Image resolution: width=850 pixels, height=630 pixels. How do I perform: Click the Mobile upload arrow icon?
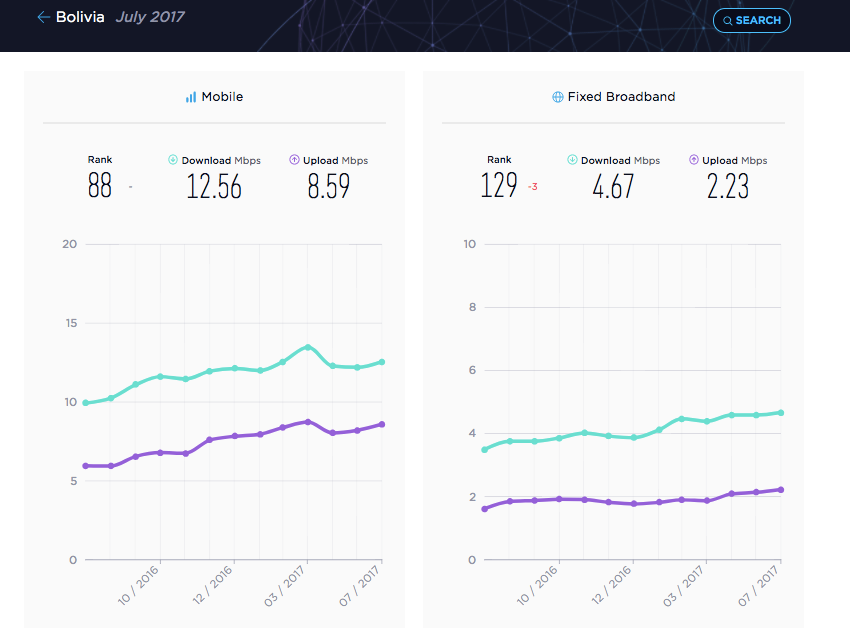294,159
